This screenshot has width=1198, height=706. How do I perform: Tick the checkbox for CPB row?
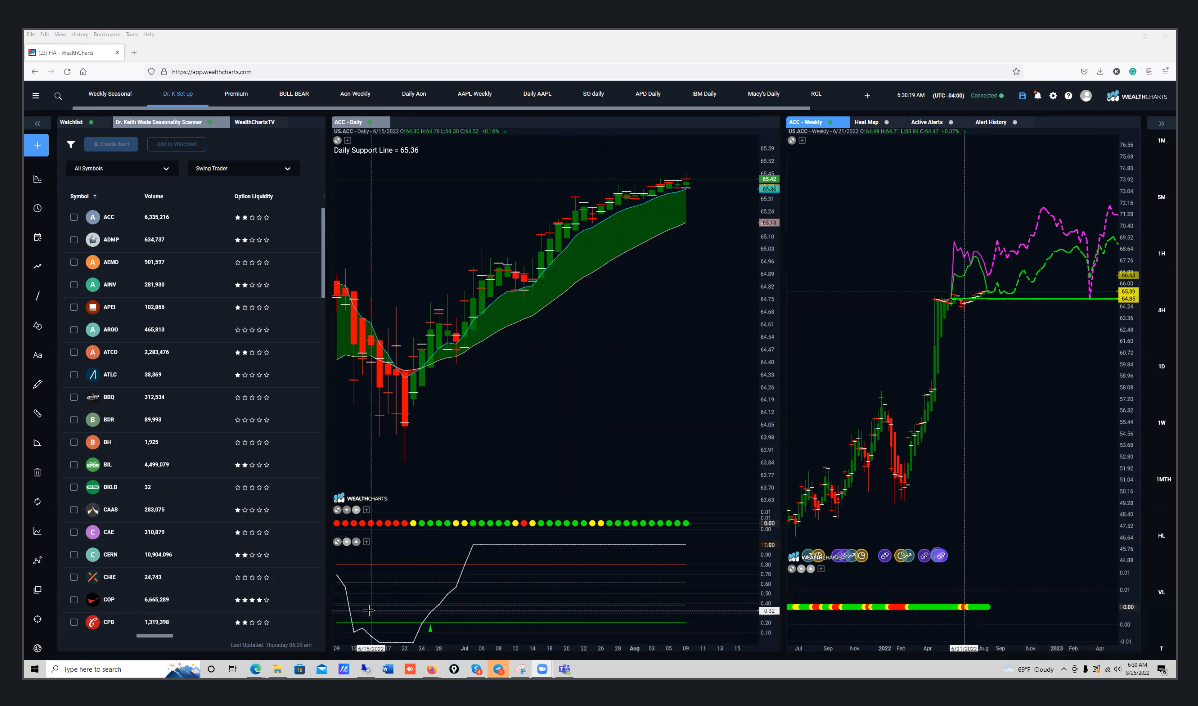point(74,622)
